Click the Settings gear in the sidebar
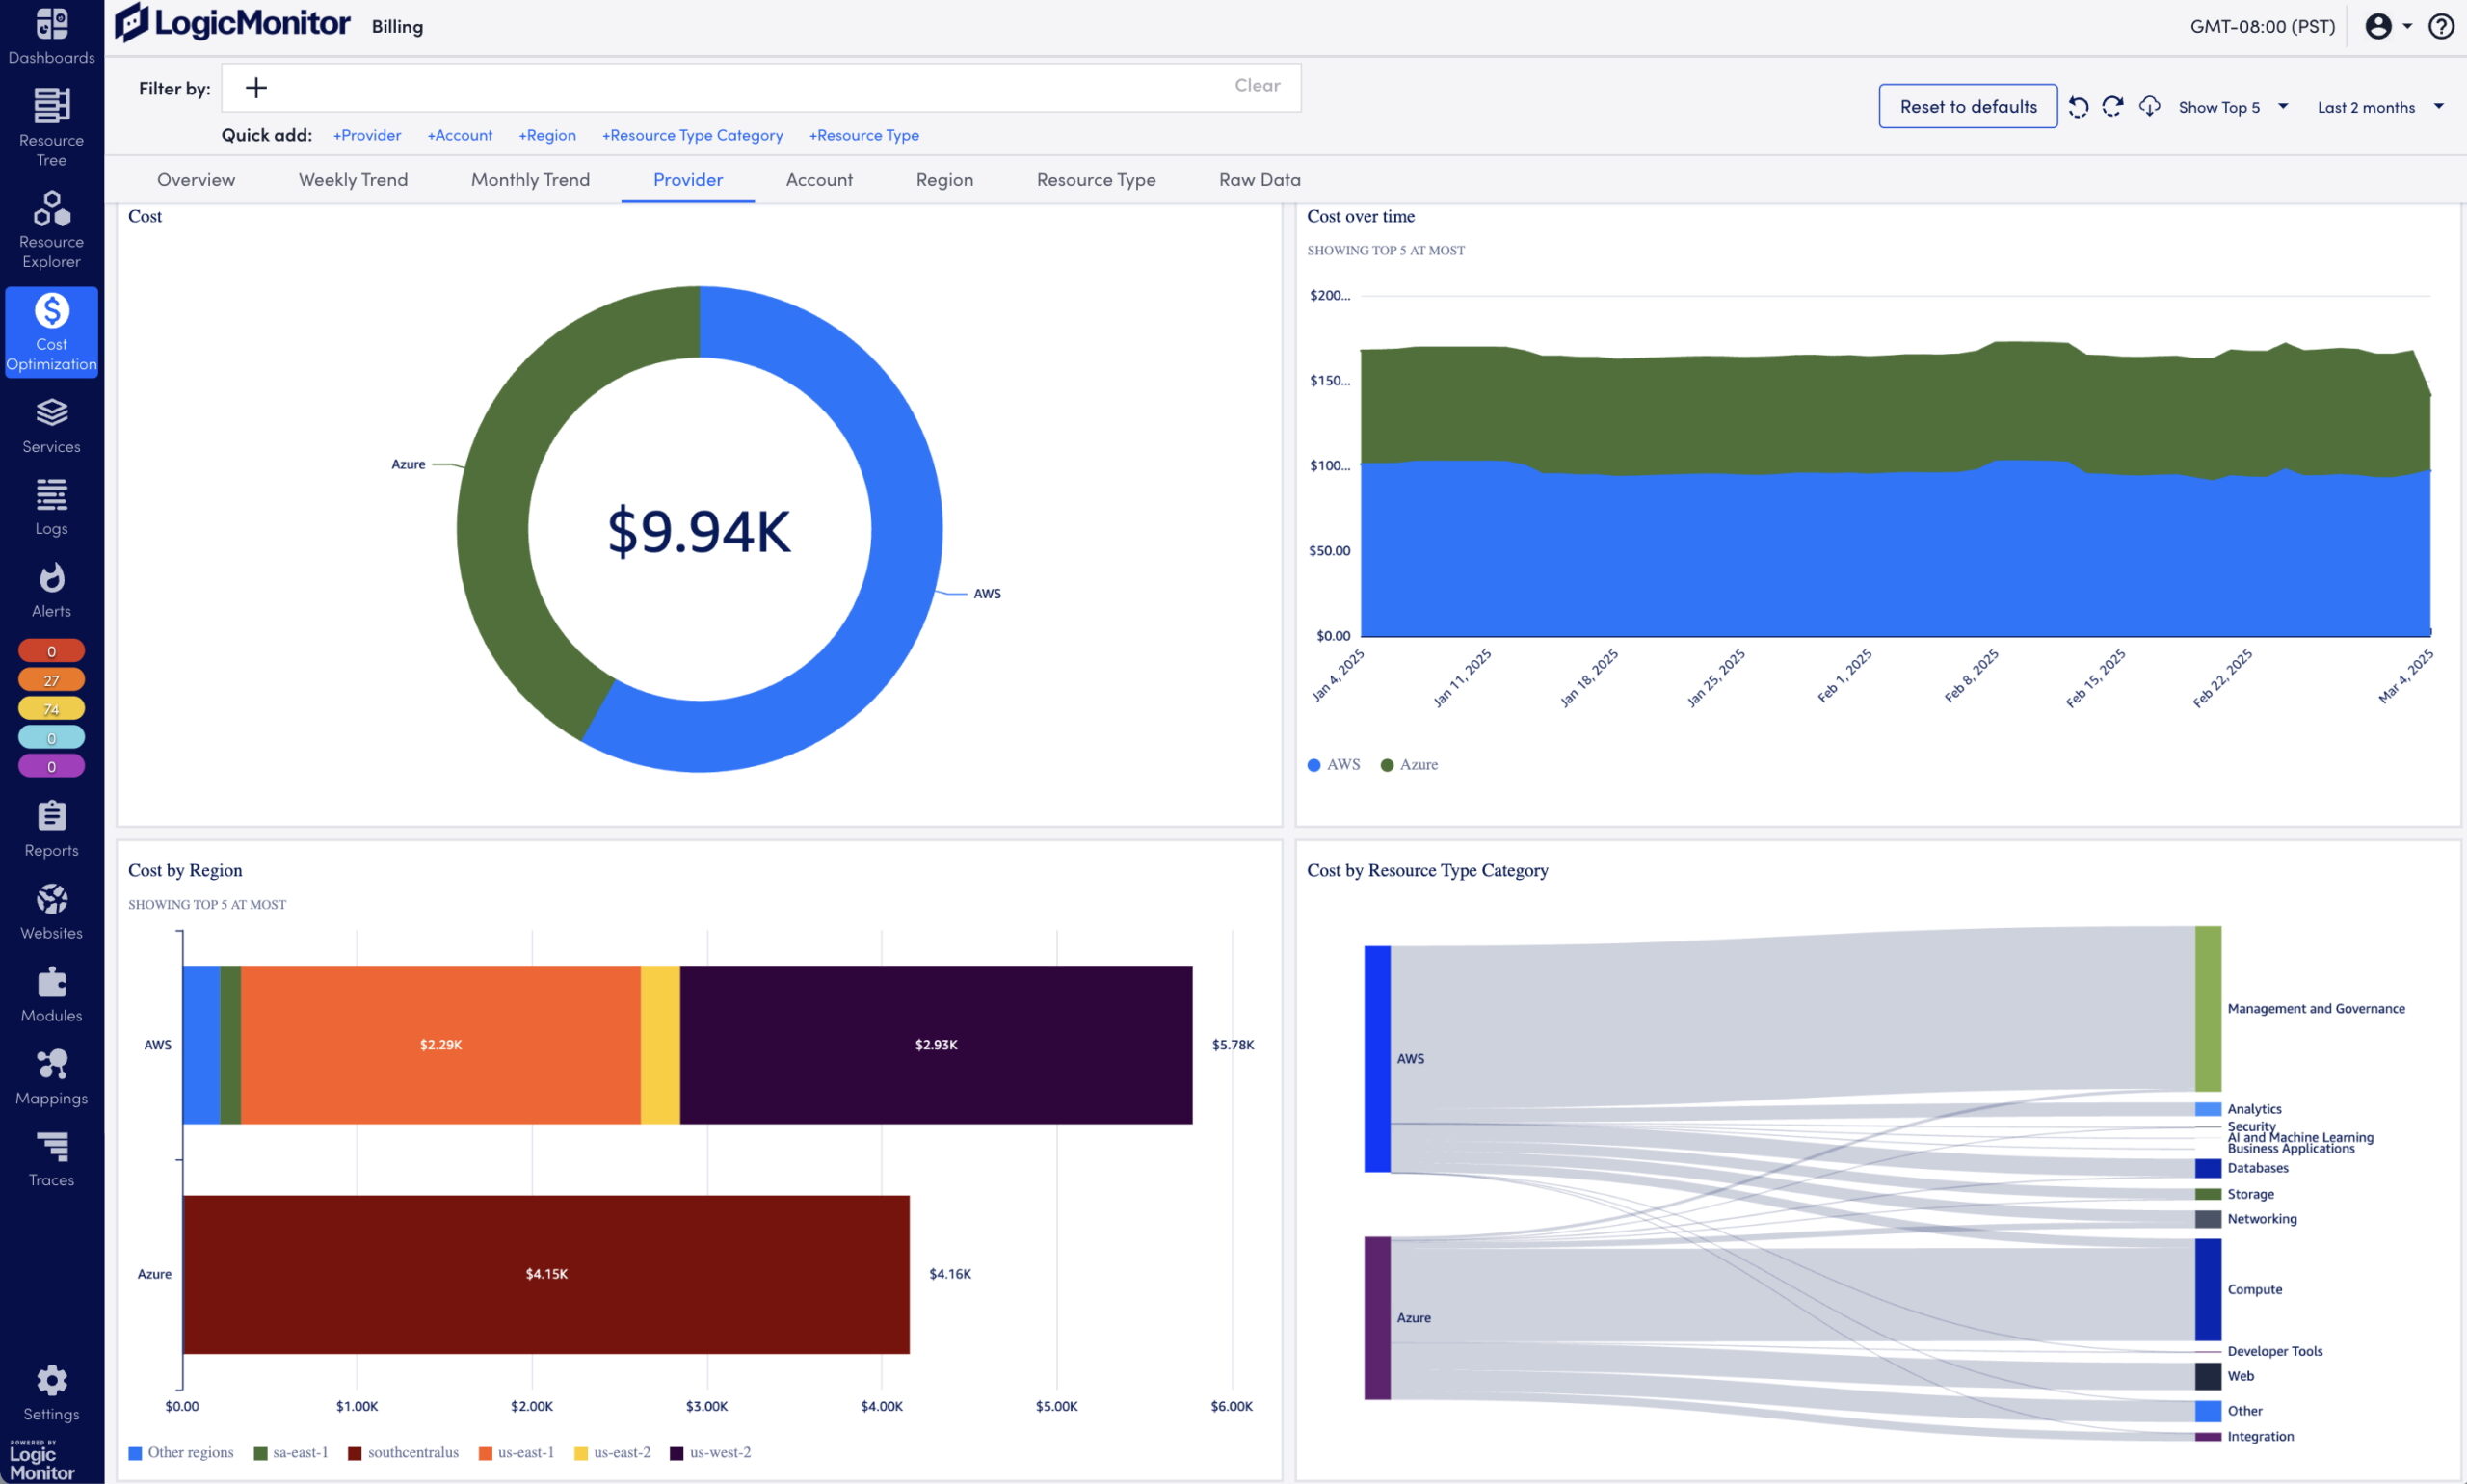 coord(51,1381)
